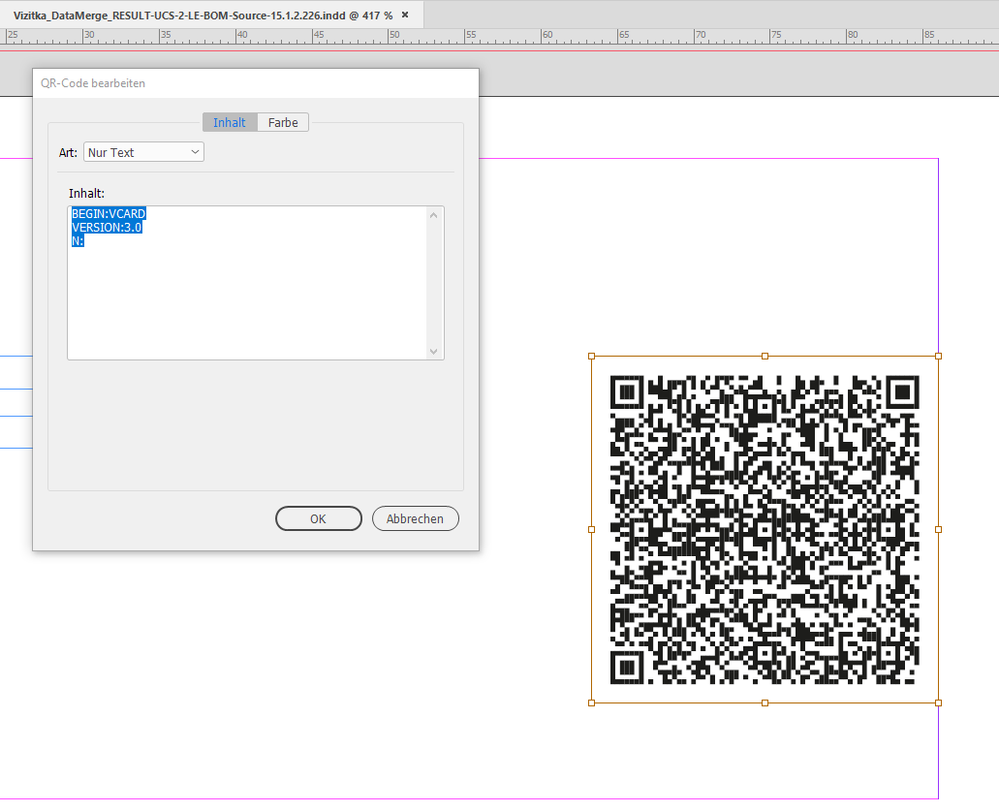Click inside the Inhalt text area
Screen dimensions: 999x812
tap(255, 283)
